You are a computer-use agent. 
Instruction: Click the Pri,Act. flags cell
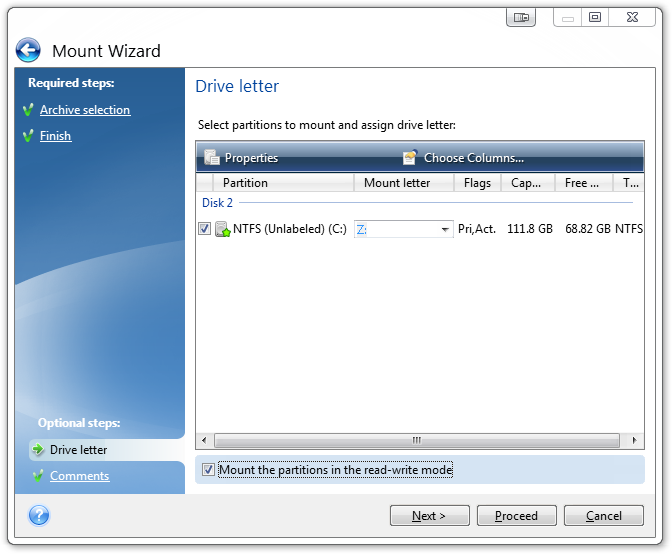tap(477, 229)
